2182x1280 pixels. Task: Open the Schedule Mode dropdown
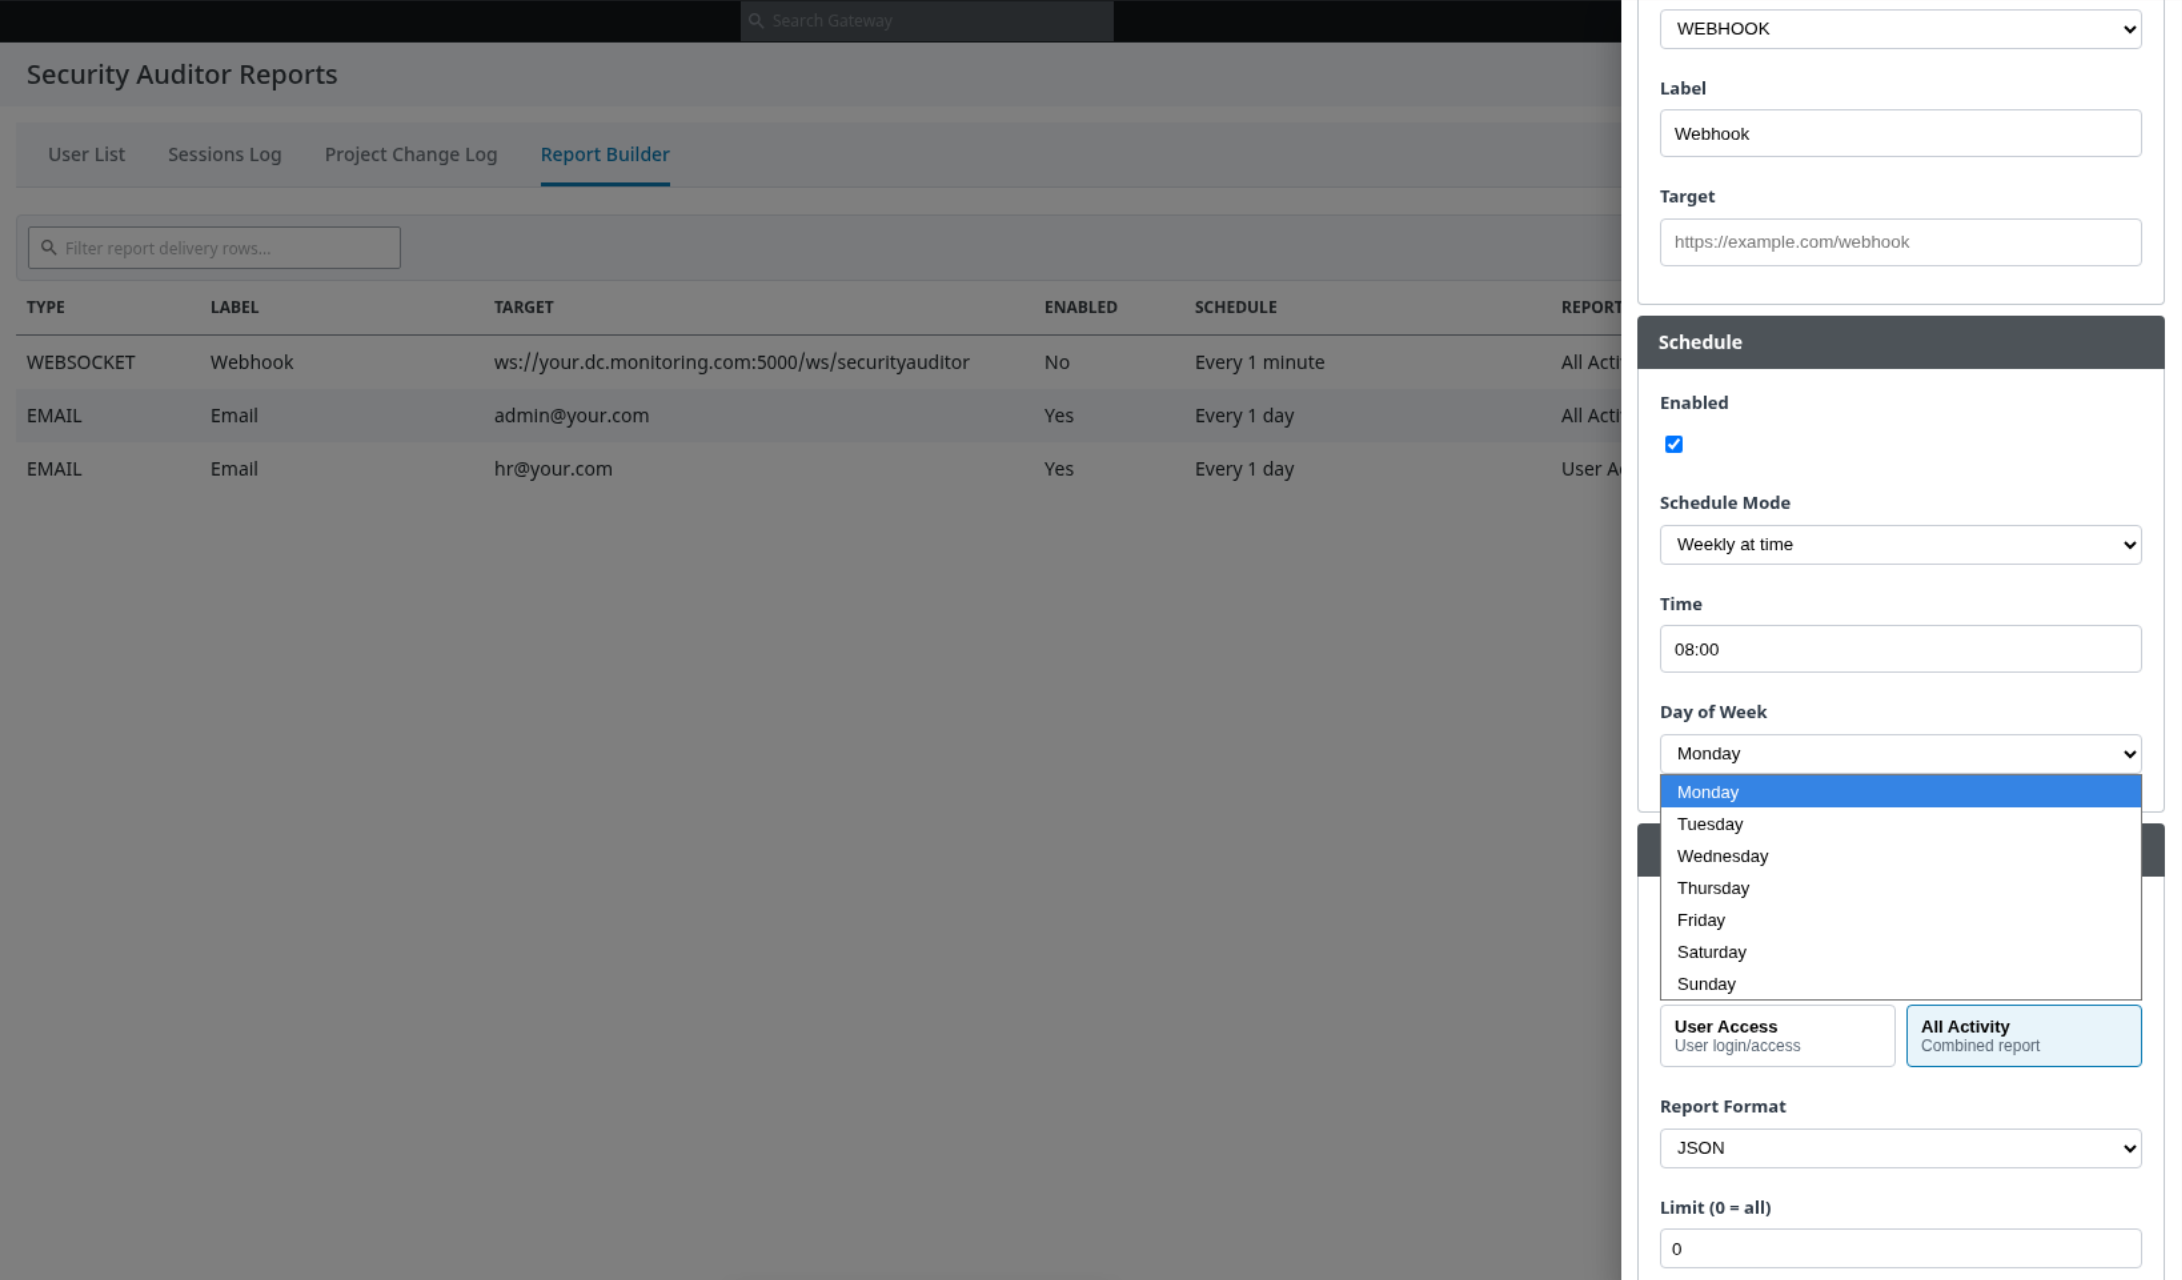(x=1900, y=545)
